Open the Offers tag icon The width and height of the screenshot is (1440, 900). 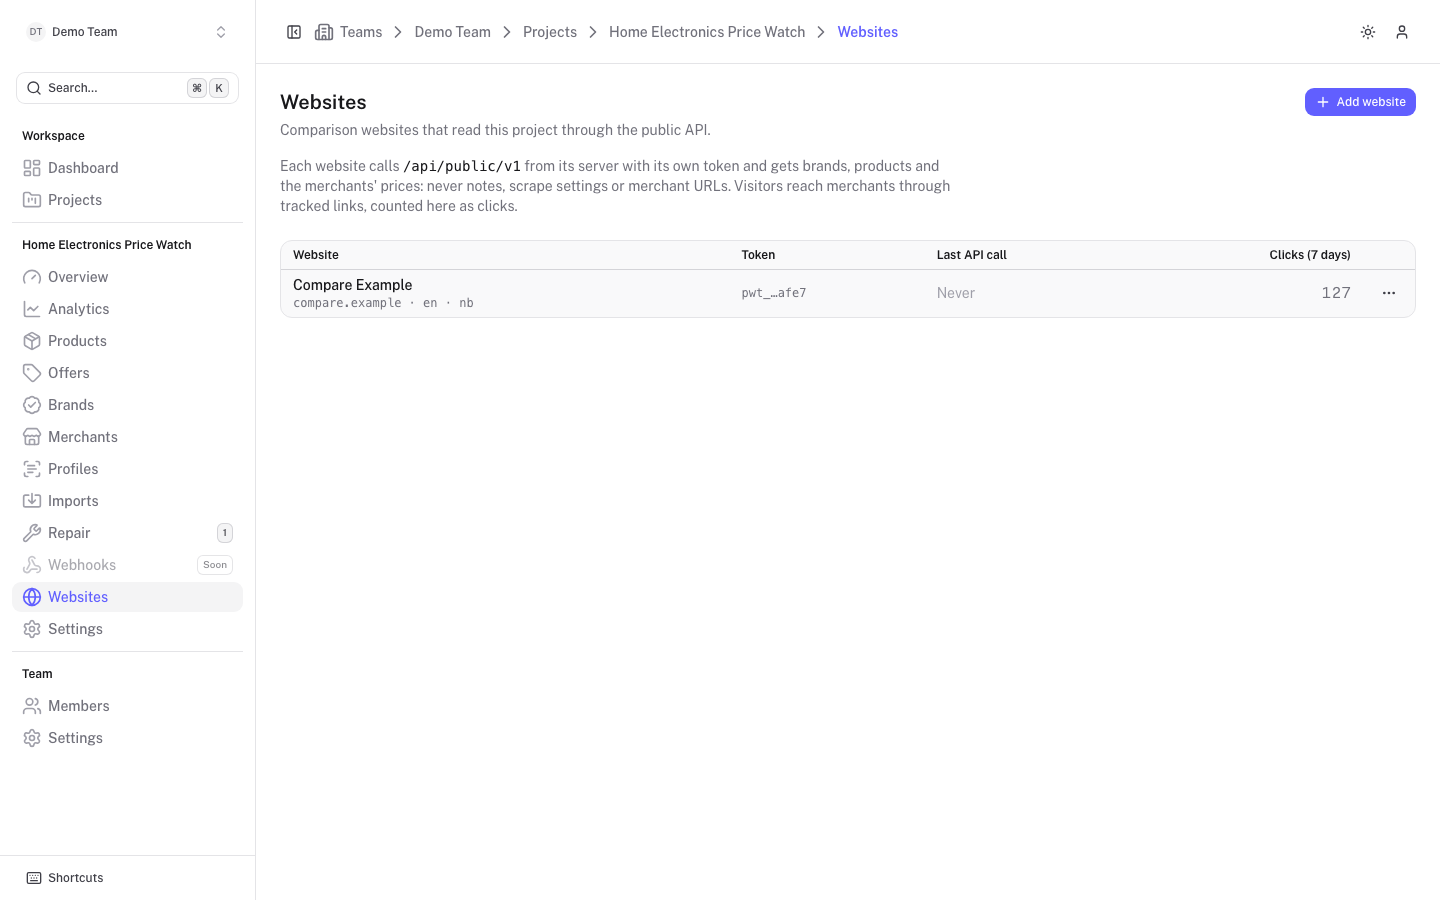pos(32,373)
